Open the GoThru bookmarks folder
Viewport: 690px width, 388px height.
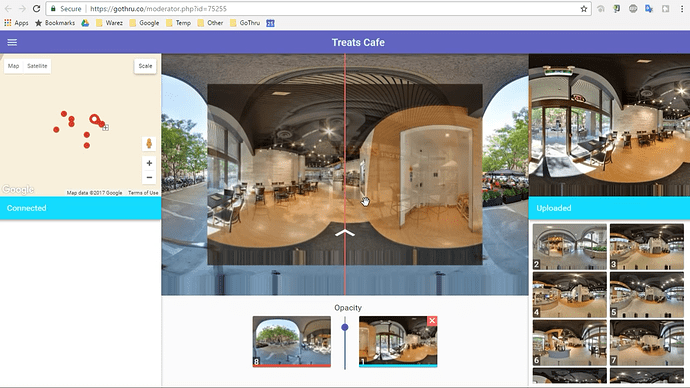tap(245, 23)
